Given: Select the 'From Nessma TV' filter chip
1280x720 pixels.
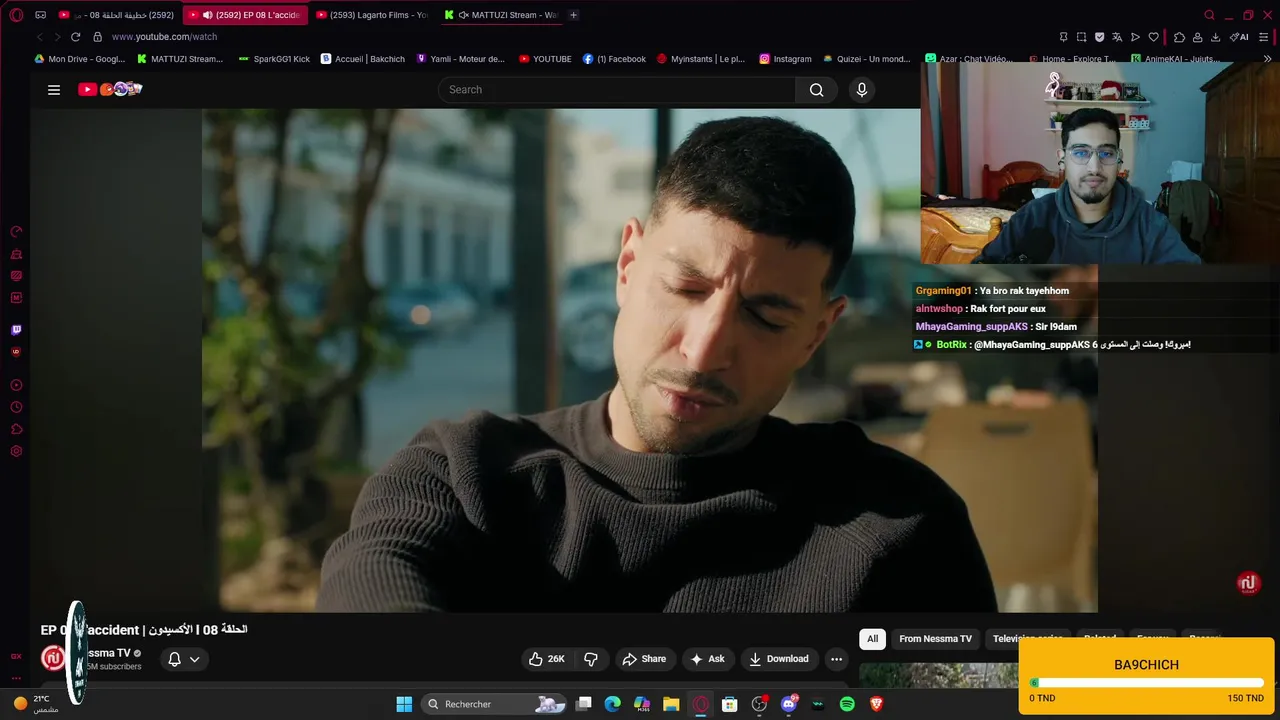Looking at the screenshot, I should (935, 639).
